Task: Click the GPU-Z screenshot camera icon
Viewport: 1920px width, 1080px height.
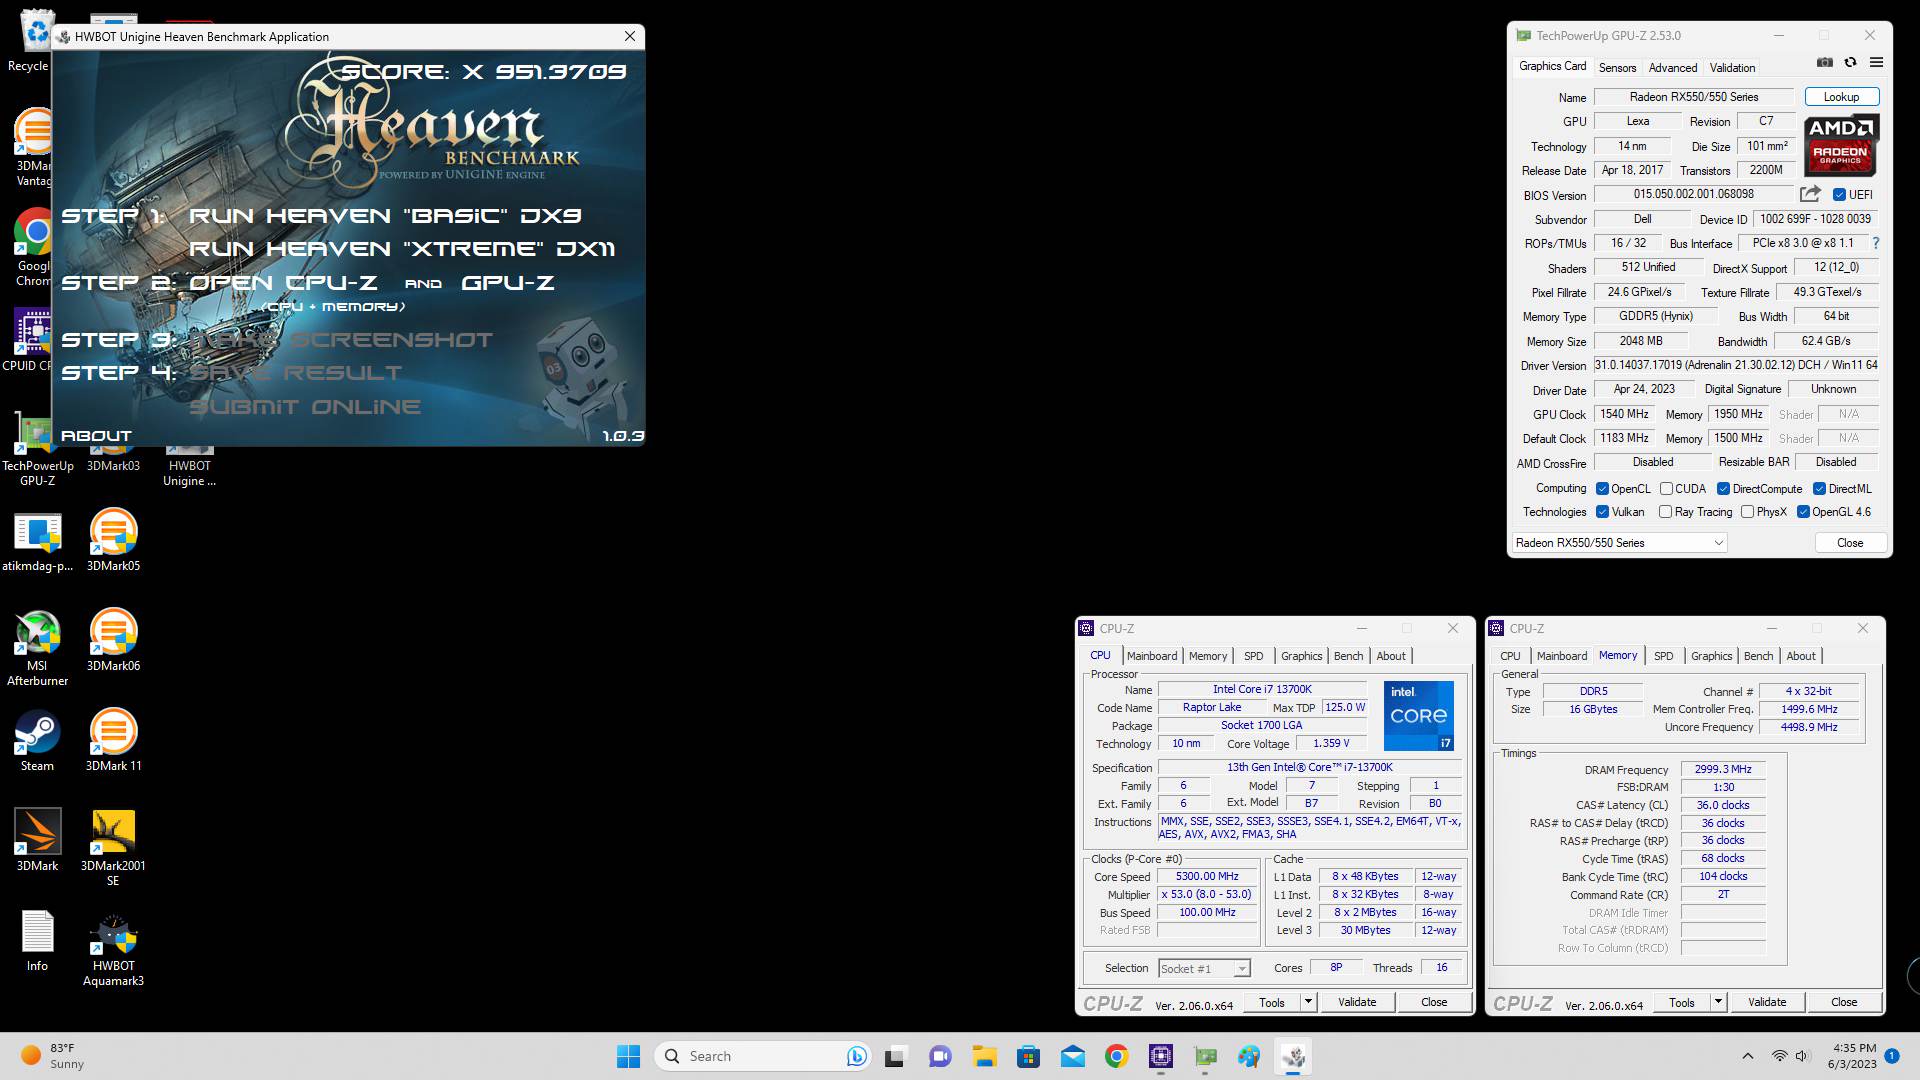Action: pos(1825,62)
